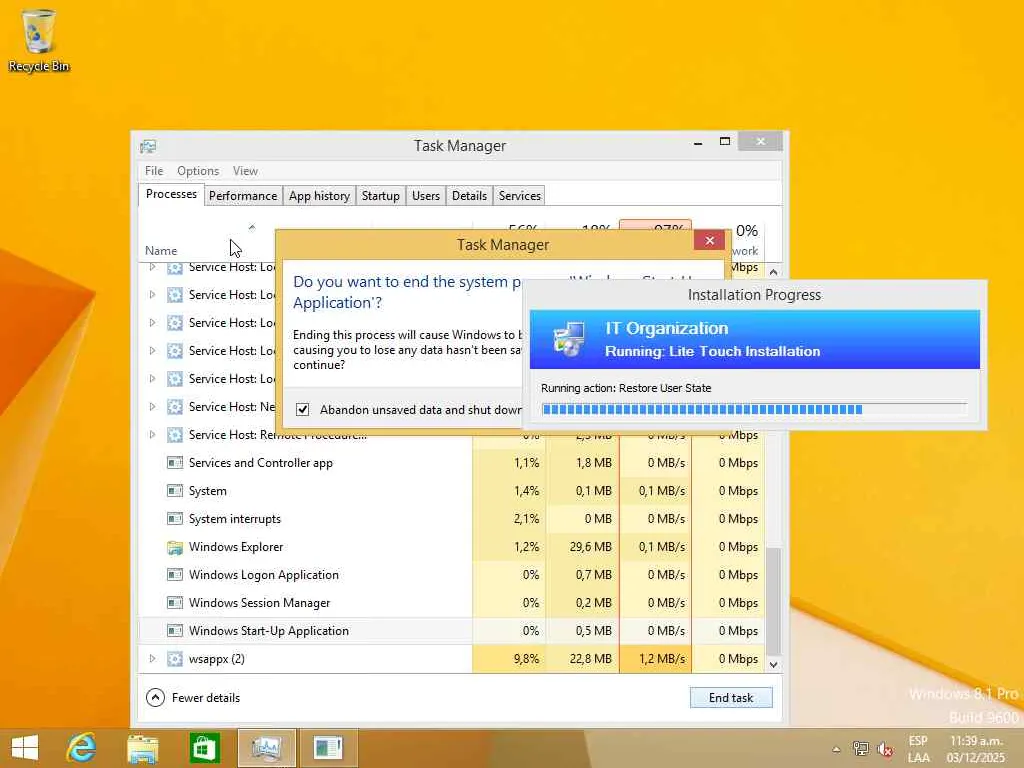Select the Windows Session Manager row text
The width and height of the screenshot is (1024, 768).
pos(259,603)
